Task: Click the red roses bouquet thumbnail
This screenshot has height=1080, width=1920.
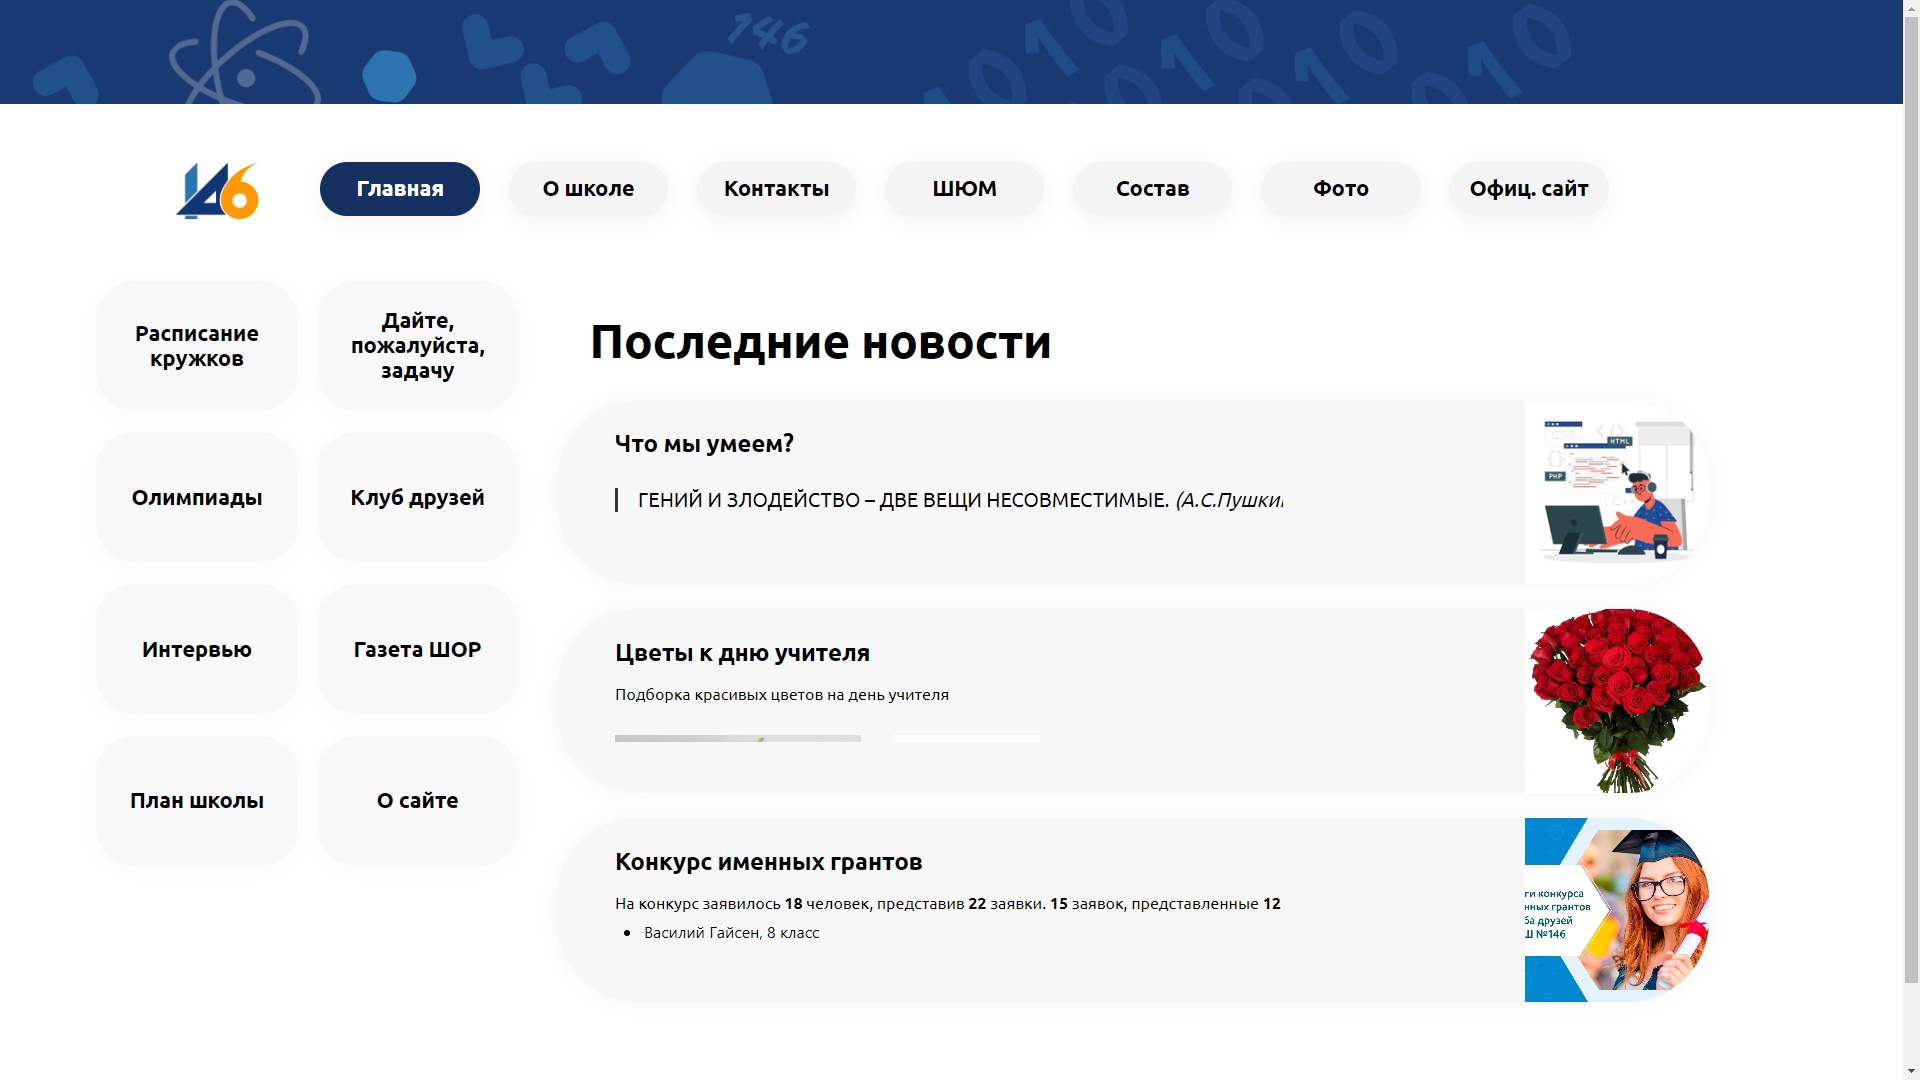Action: tap(1615, 701)
